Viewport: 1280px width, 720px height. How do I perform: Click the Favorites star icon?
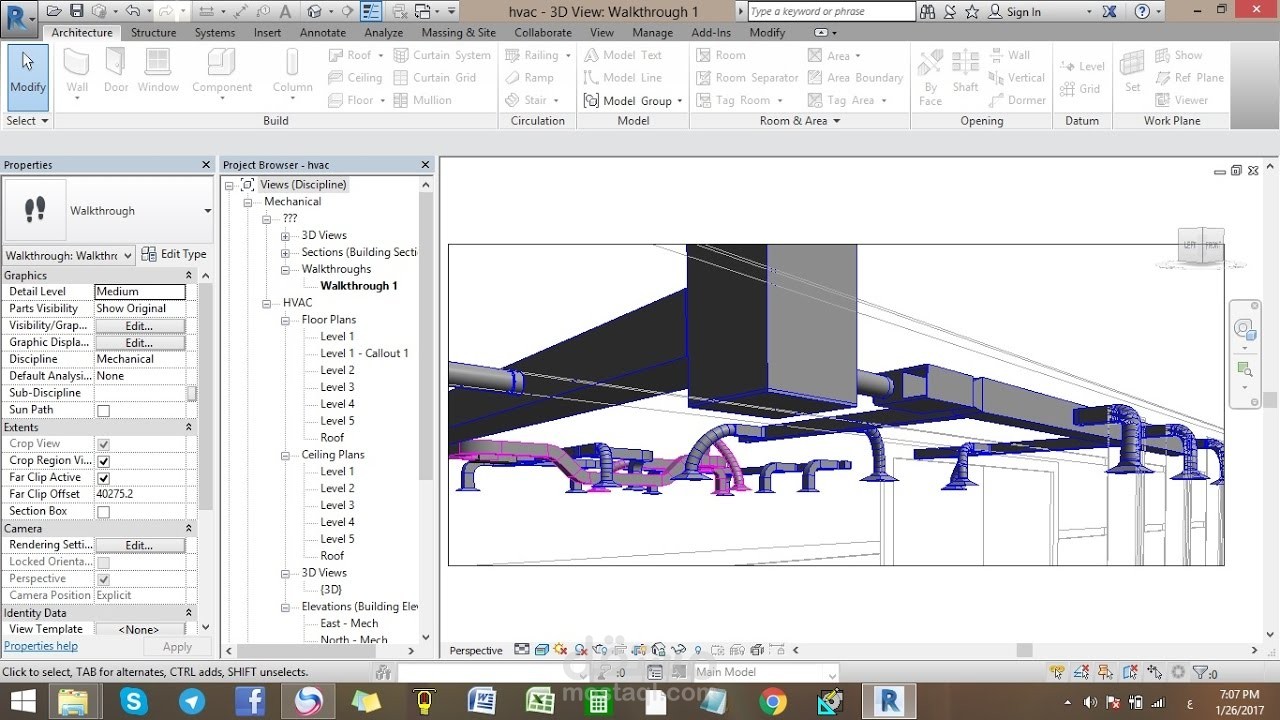(971, 12)
